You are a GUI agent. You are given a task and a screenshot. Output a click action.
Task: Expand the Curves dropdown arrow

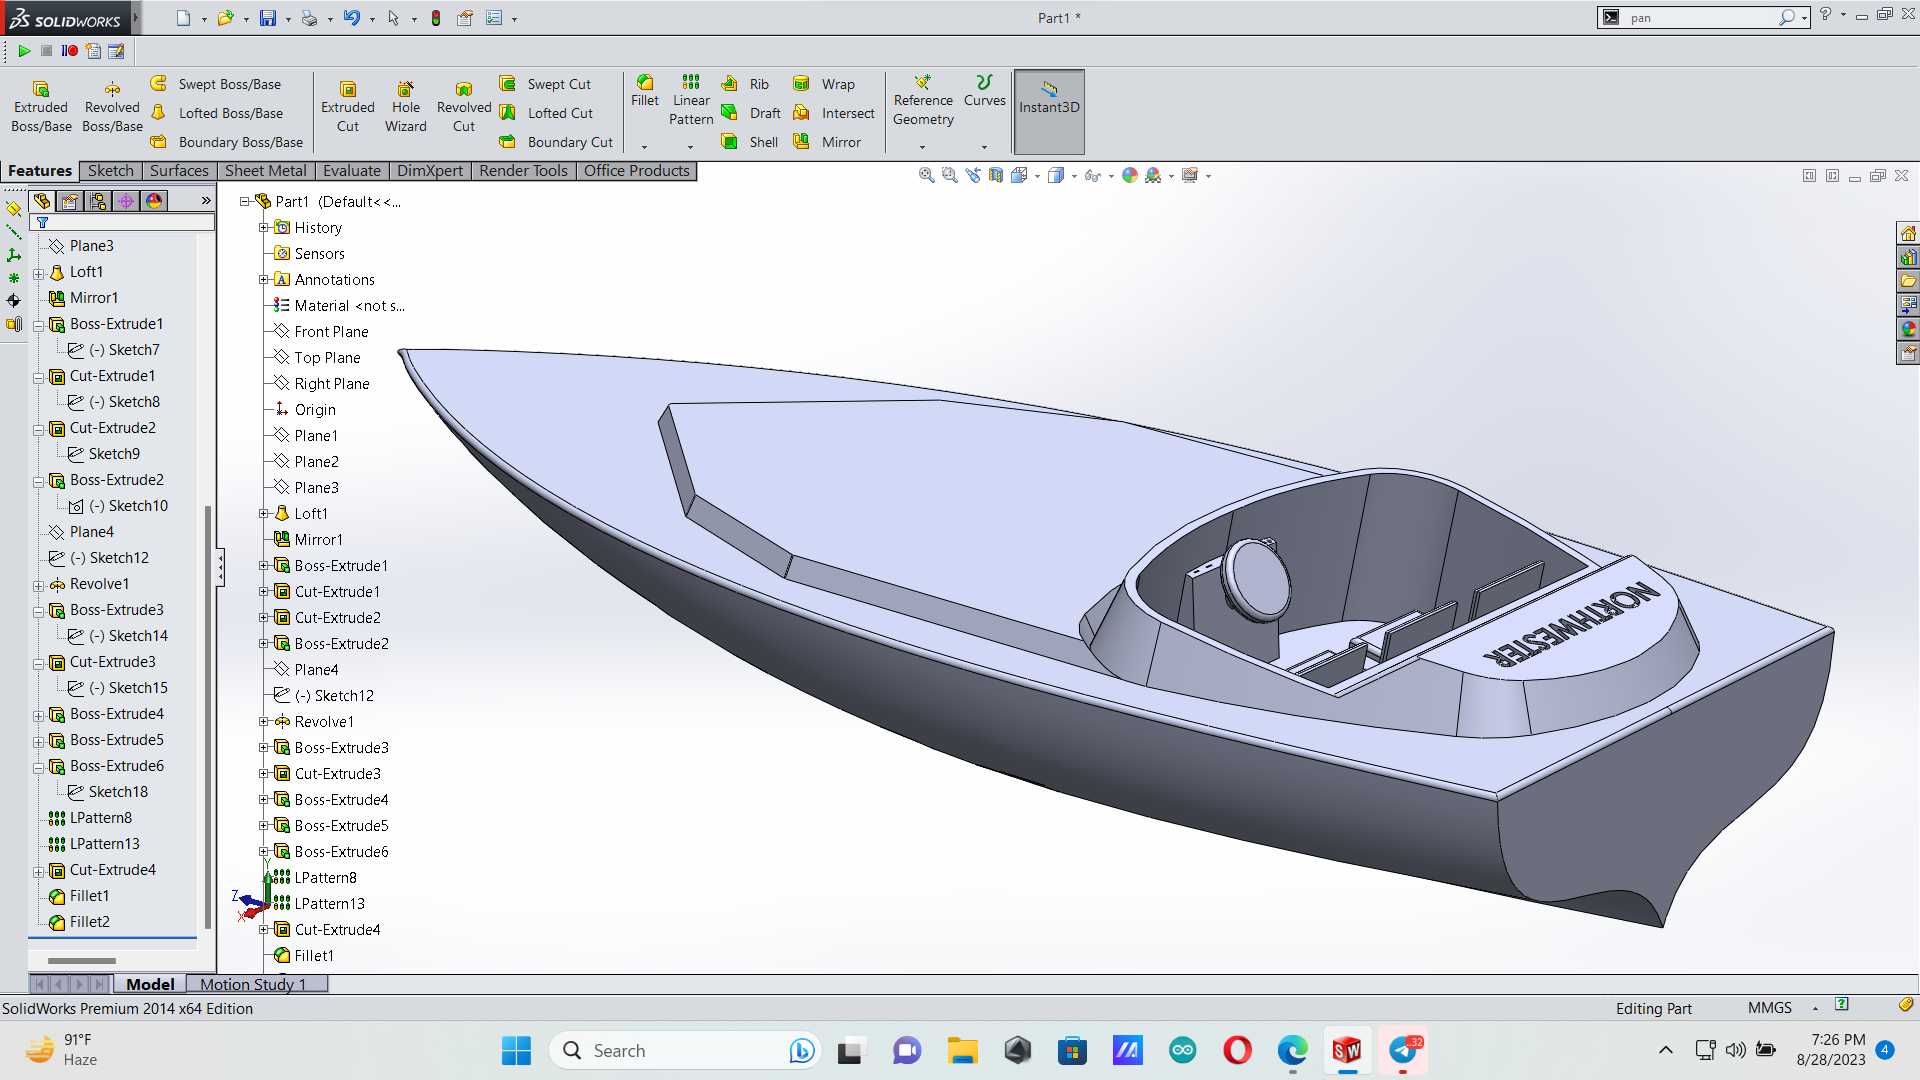pos(984,147)
